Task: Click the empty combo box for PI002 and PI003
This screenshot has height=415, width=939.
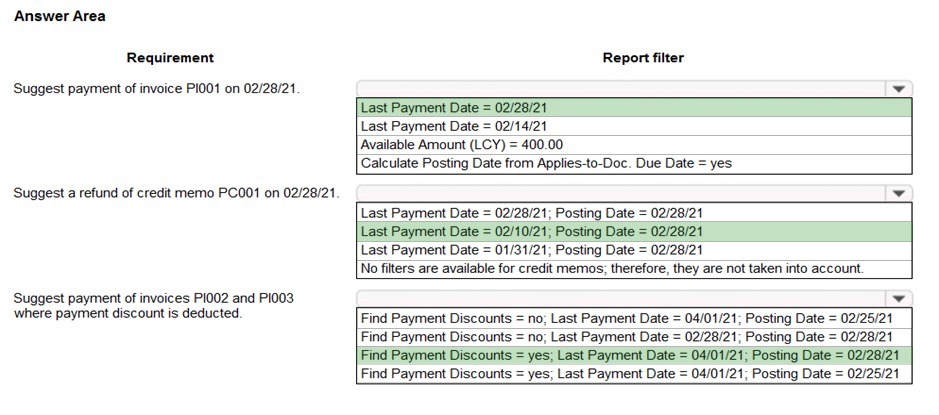Action: [620, 298]
